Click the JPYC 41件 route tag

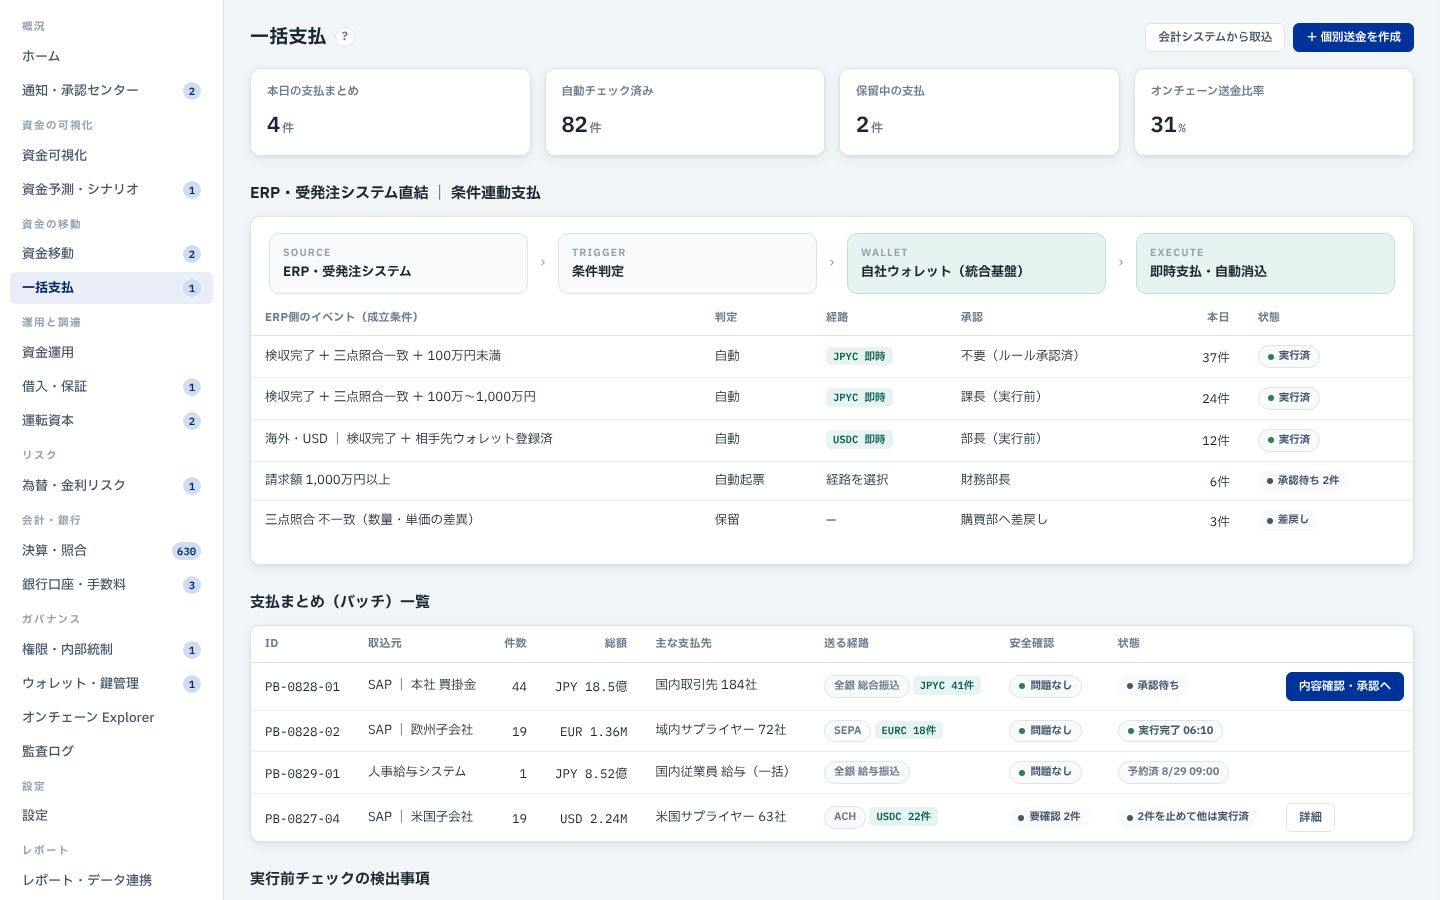pyautogui.click(x=947, y=686)
